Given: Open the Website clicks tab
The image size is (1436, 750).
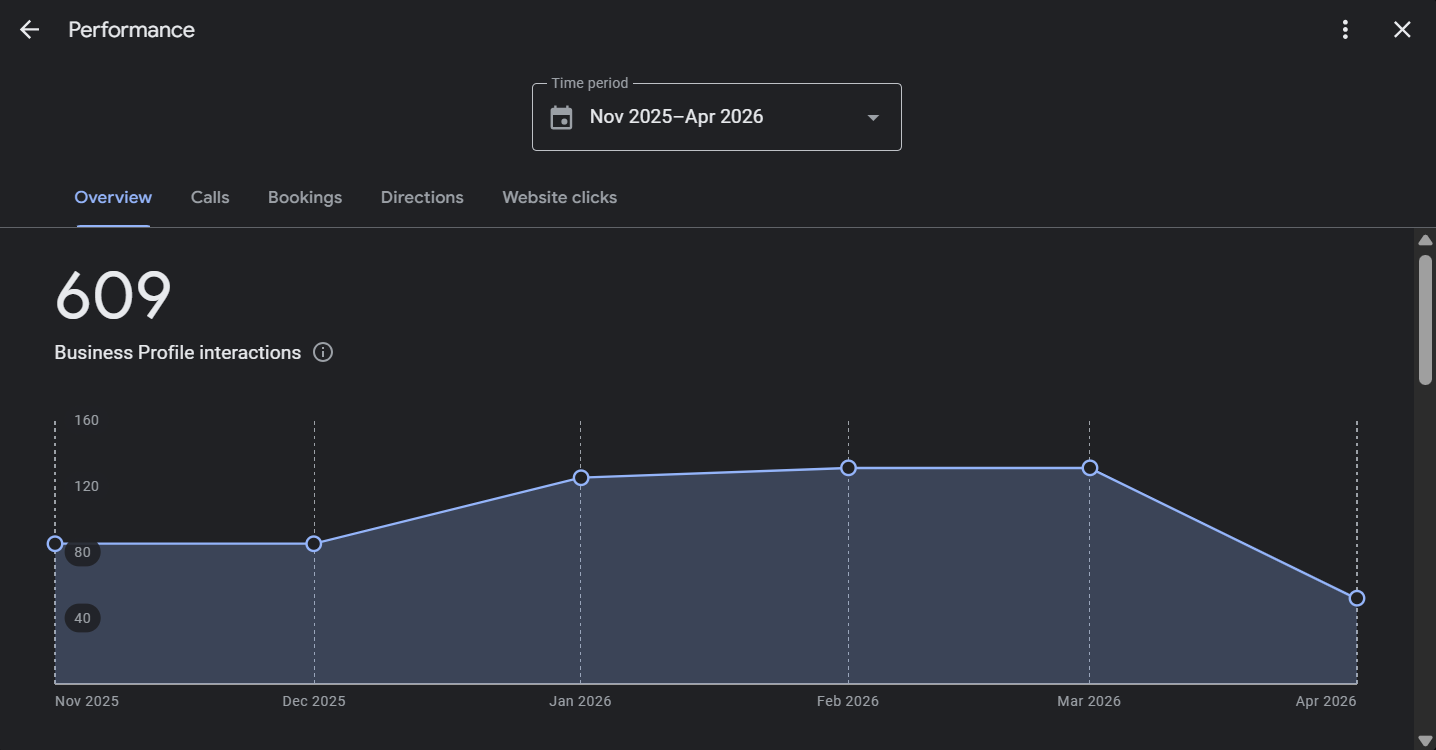Looking at the screenshot, I should click(559, 197).
